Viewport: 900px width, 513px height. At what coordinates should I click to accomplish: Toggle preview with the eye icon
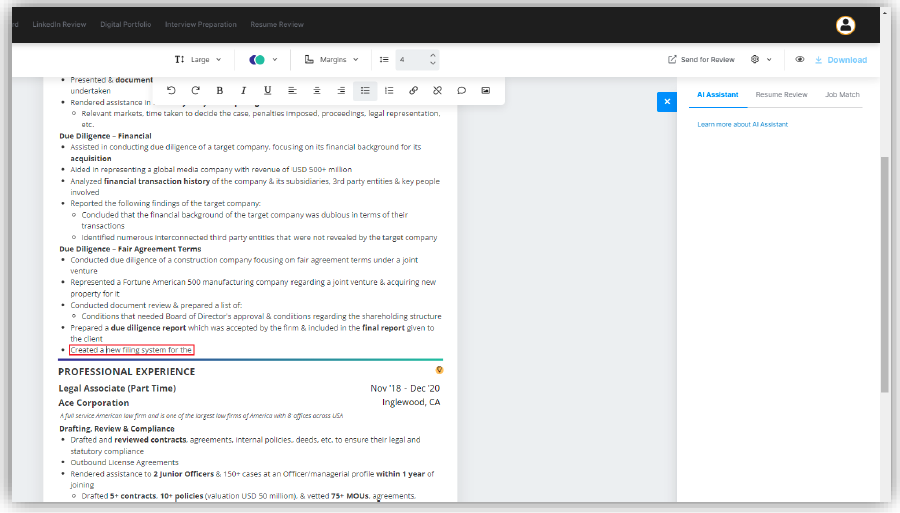click(x=799, y=60)
